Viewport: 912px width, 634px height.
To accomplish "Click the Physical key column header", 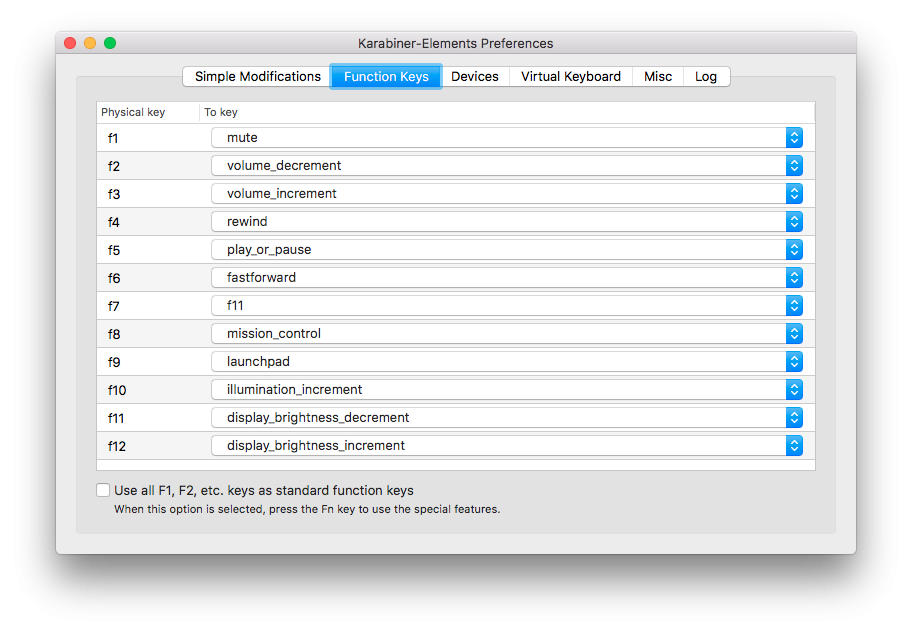I will [x=133, y=113].
